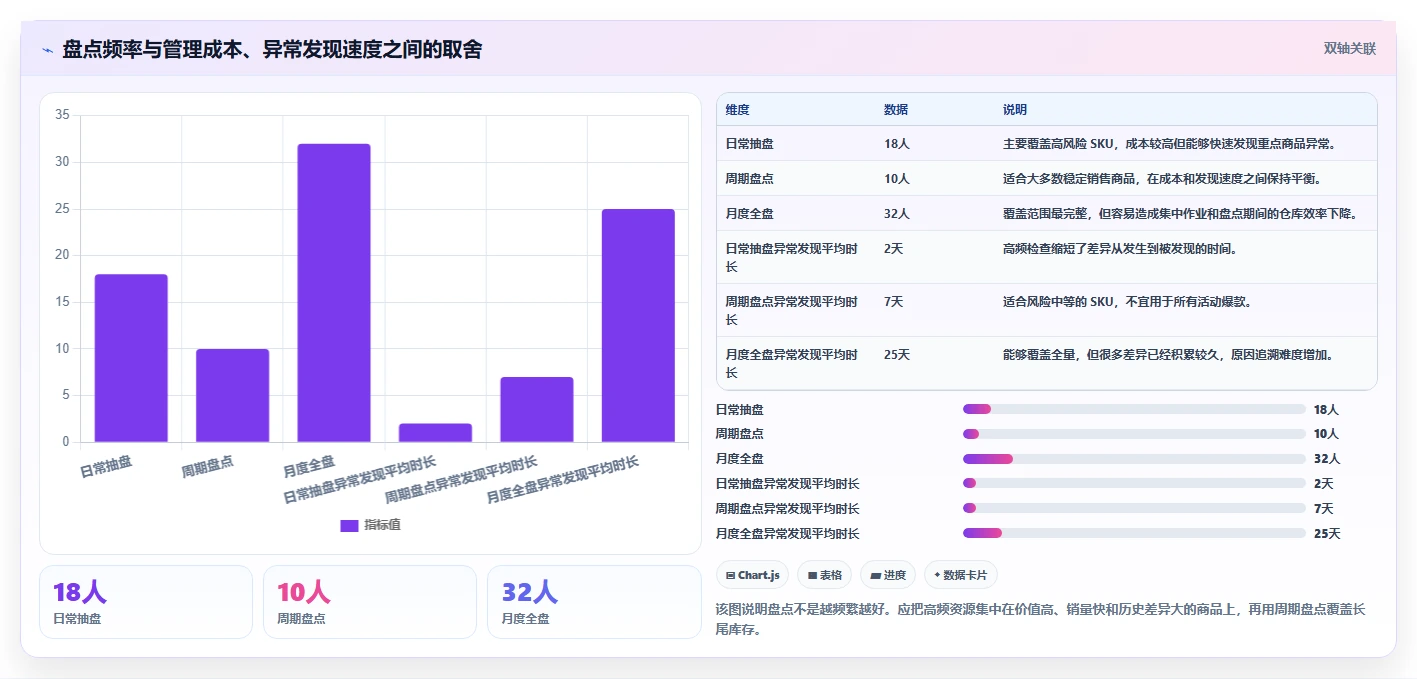This screenshot has width=1417, height=679.
Task: Click the note 主要覆盖高风险 SKU
Action: tap(1169, 144)
